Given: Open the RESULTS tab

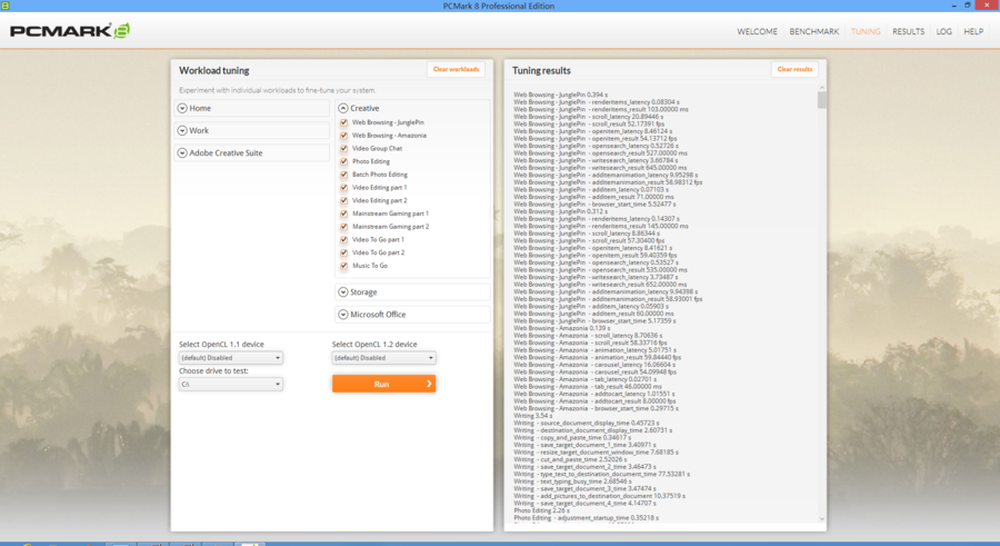Looking at the screenshot, I should [x=908, y=31].
